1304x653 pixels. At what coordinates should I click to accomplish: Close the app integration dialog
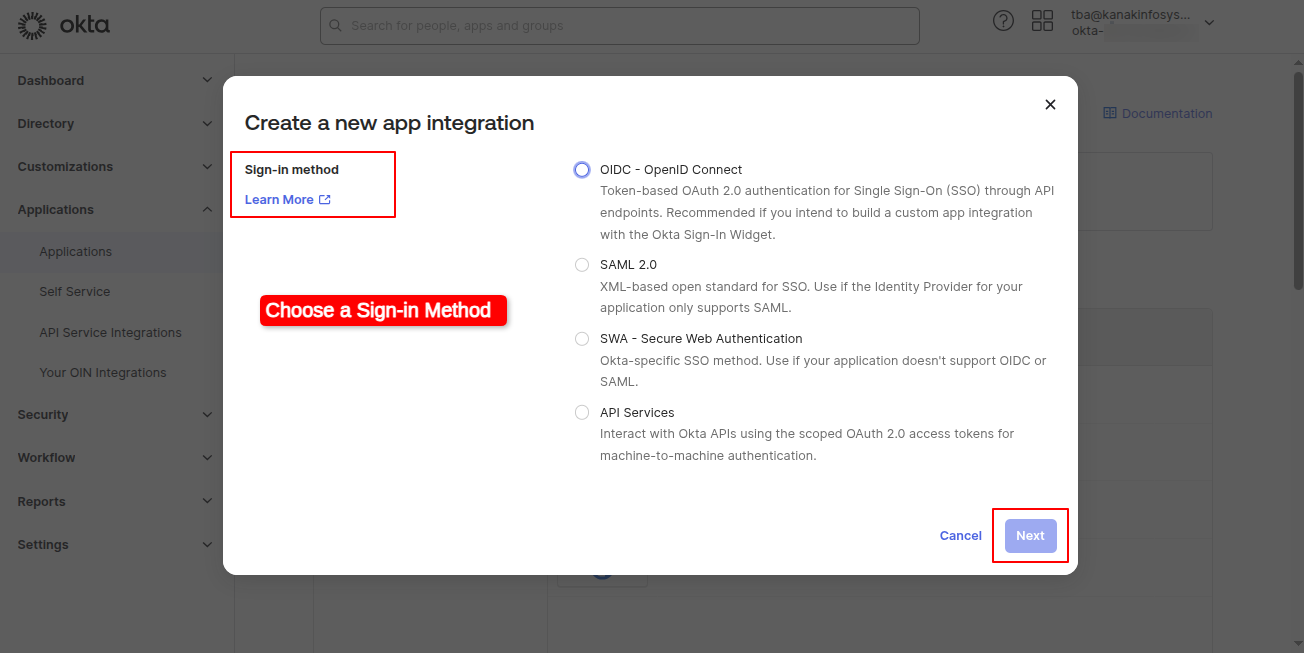1050,104
